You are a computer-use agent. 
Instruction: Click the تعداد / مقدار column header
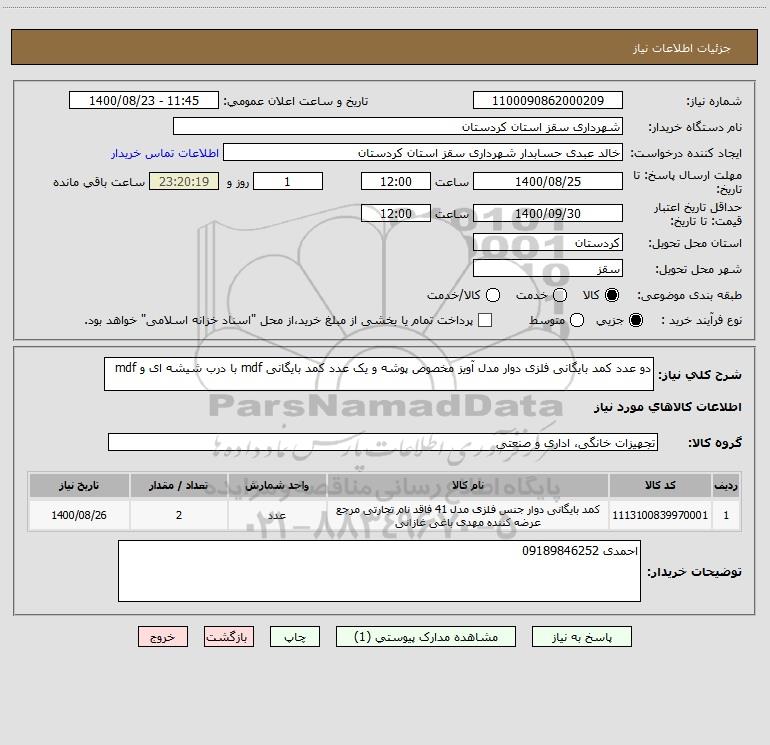pos(179,486)
